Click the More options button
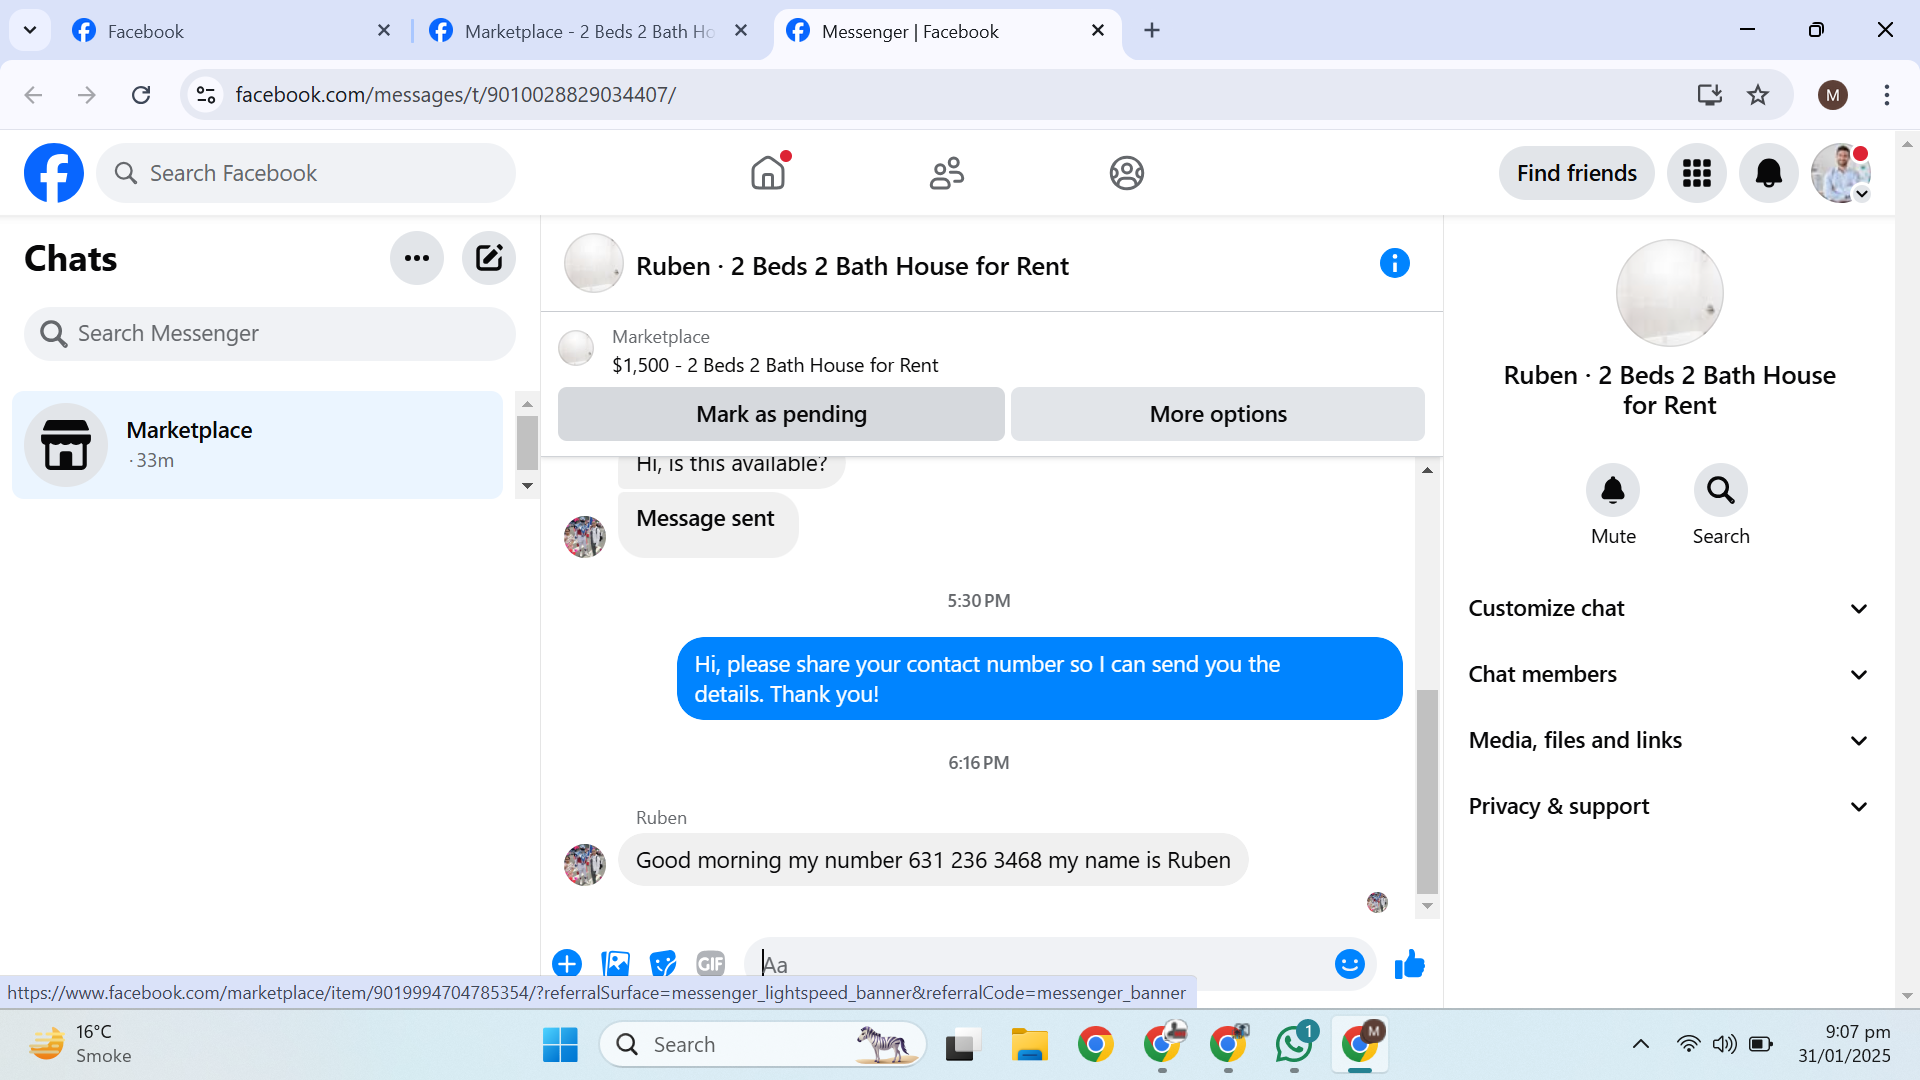 coord(1218,414)
